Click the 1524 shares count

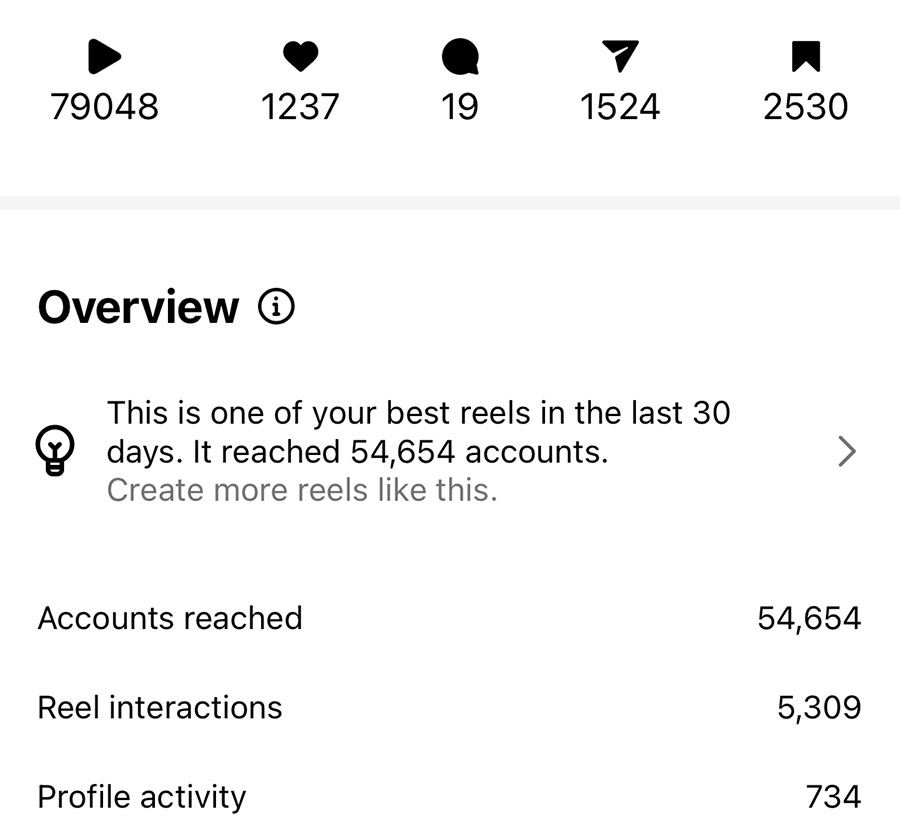point(620,107)
